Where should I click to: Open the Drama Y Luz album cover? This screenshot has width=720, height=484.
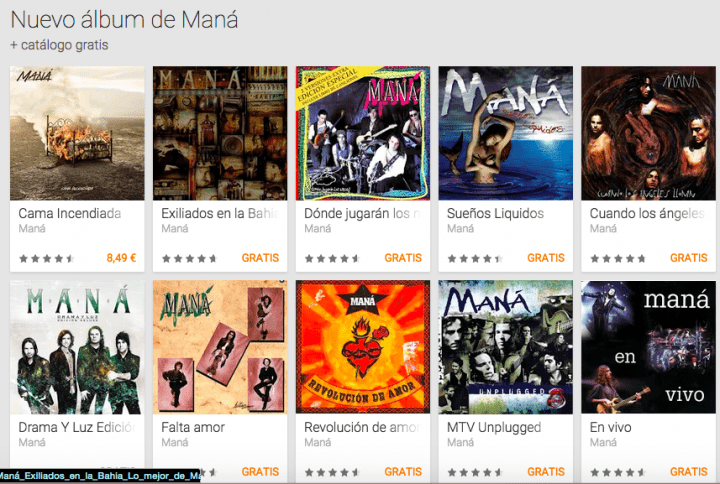77,347
